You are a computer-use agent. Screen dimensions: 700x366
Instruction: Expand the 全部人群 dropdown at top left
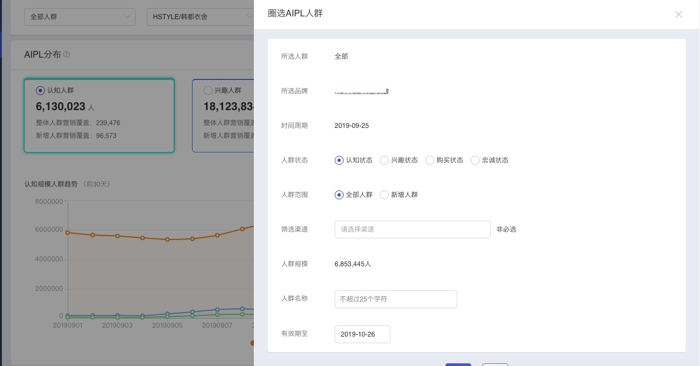[80, 17]
